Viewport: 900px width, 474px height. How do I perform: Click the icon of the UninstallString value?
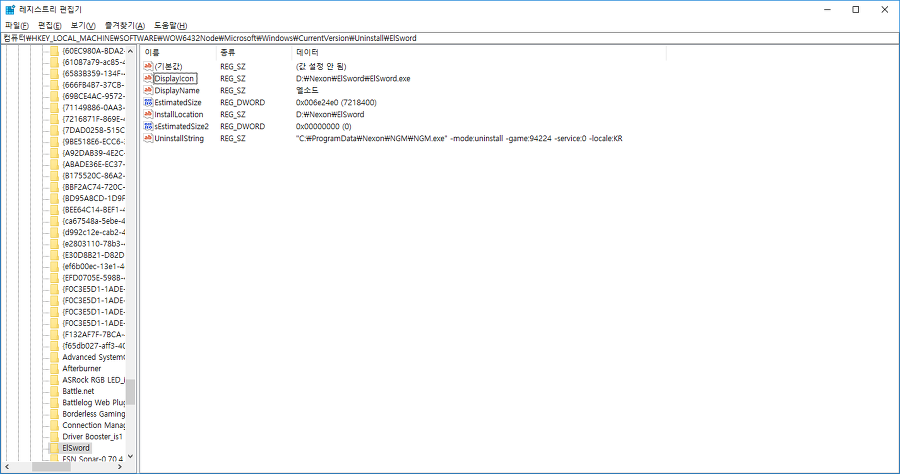pyautogui.click(x=148, y=138)
